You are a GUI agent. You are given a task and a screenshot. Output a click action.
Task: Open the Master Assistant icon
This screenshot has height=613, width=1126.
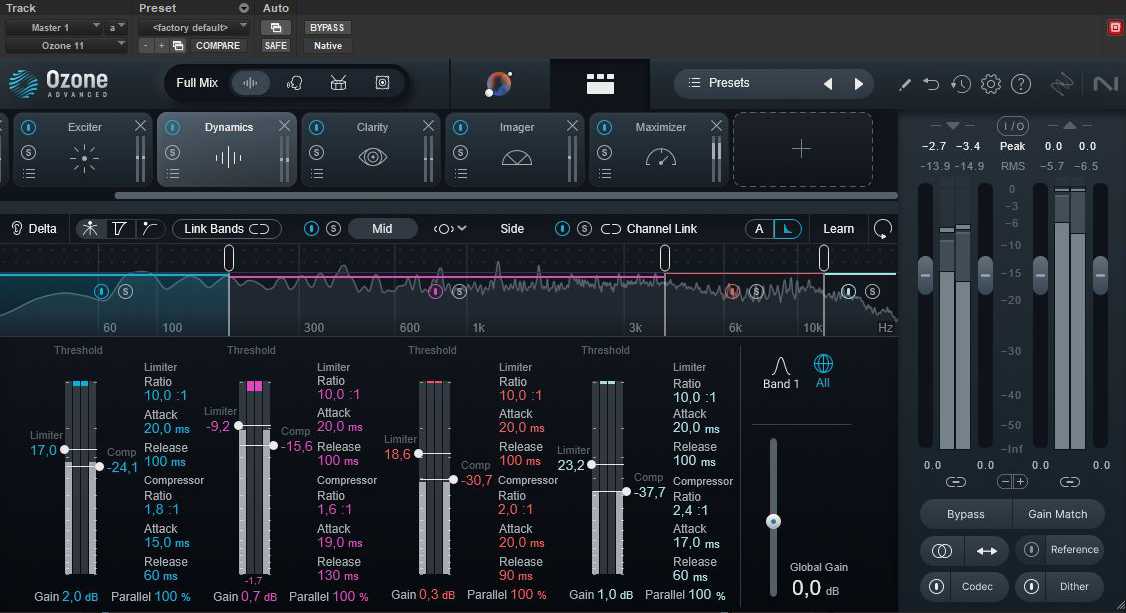pos(498,84)
